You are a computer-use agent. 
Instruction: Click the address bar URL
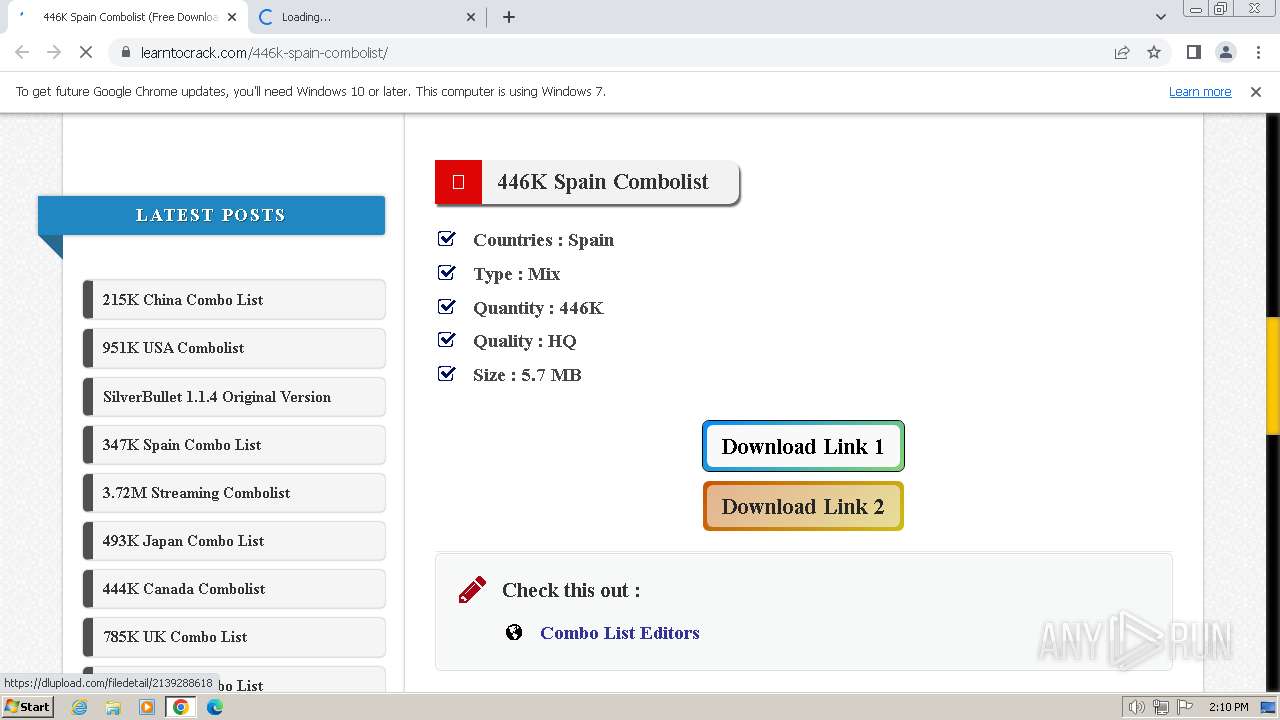click(x=264, y=53)
